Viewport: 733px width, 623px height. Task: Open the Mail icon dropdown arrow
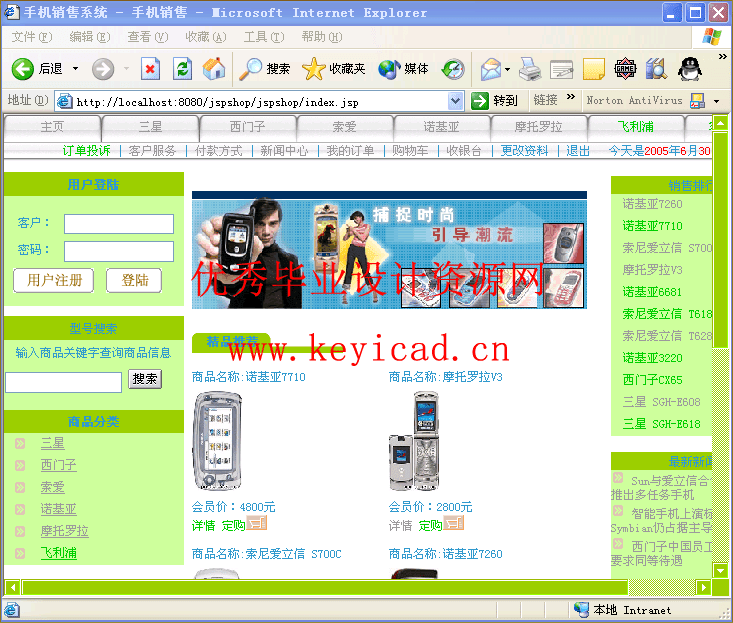[507, 70]
